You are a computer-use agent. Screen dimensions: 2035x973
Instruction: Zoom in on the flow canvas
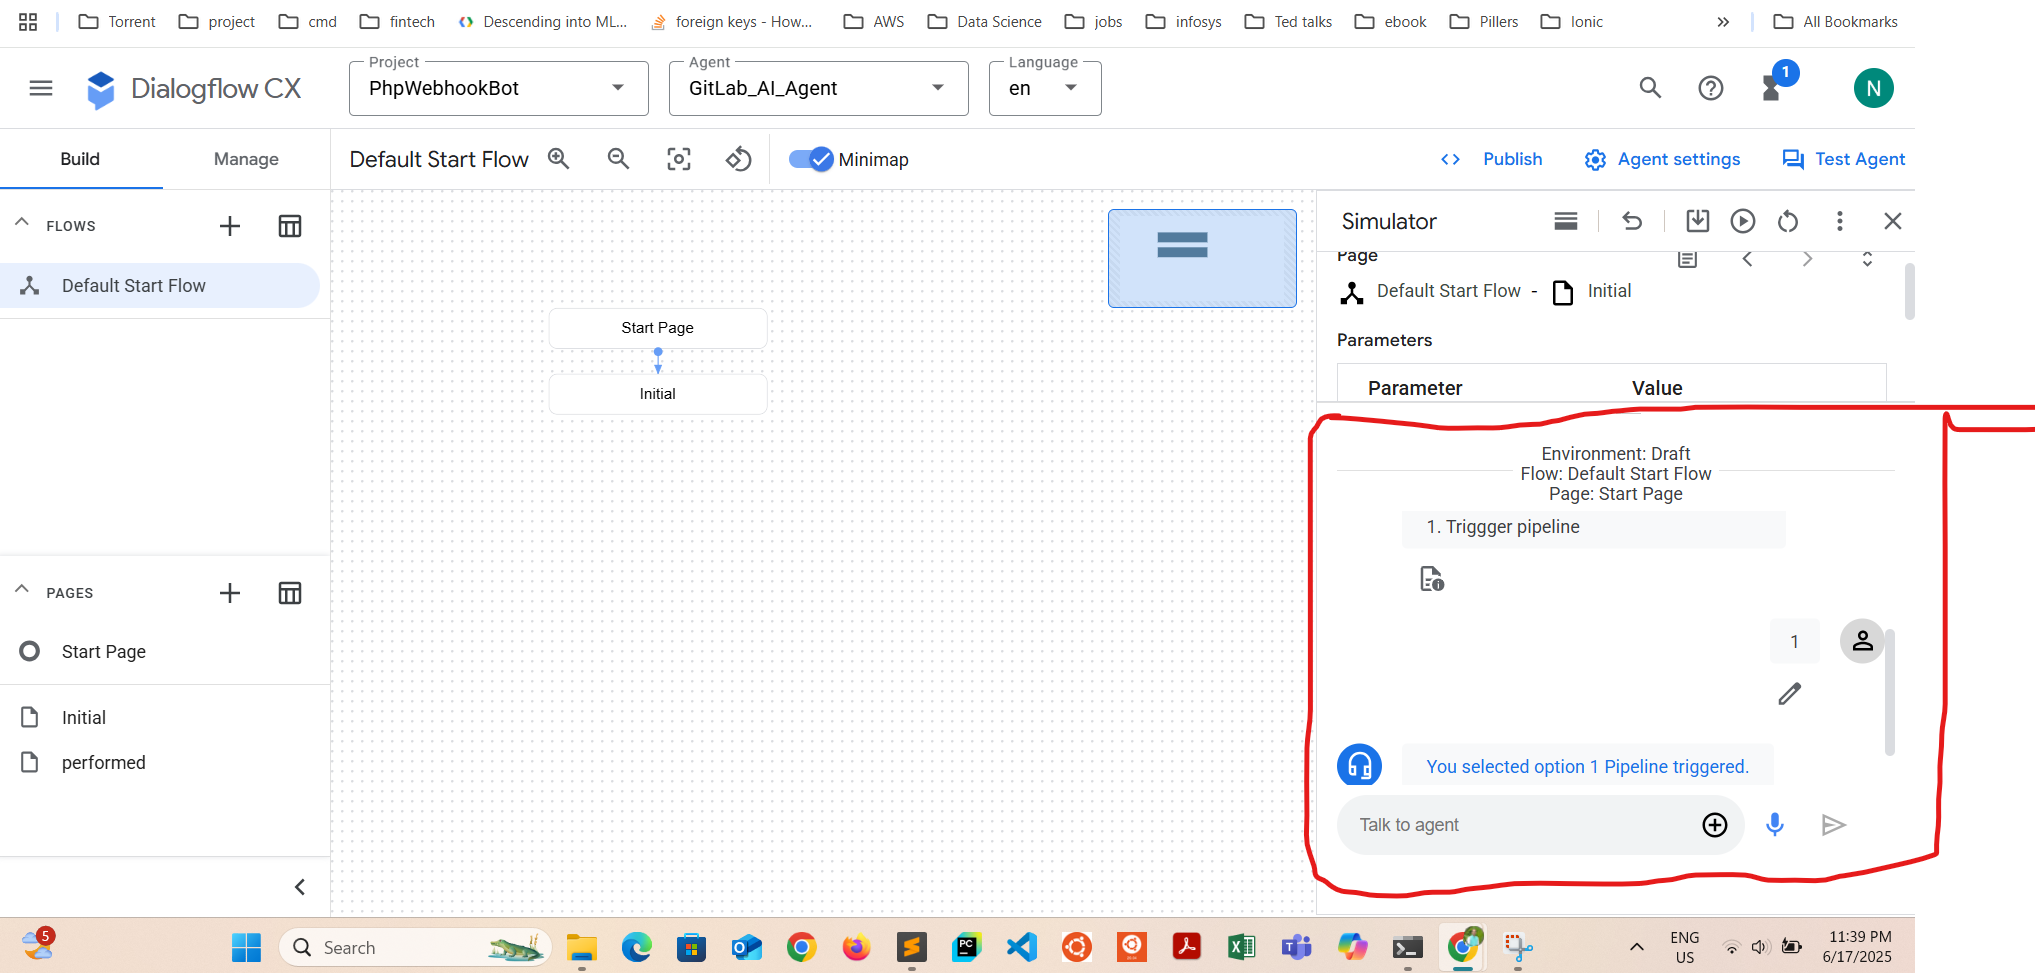[x=559, y=159]
